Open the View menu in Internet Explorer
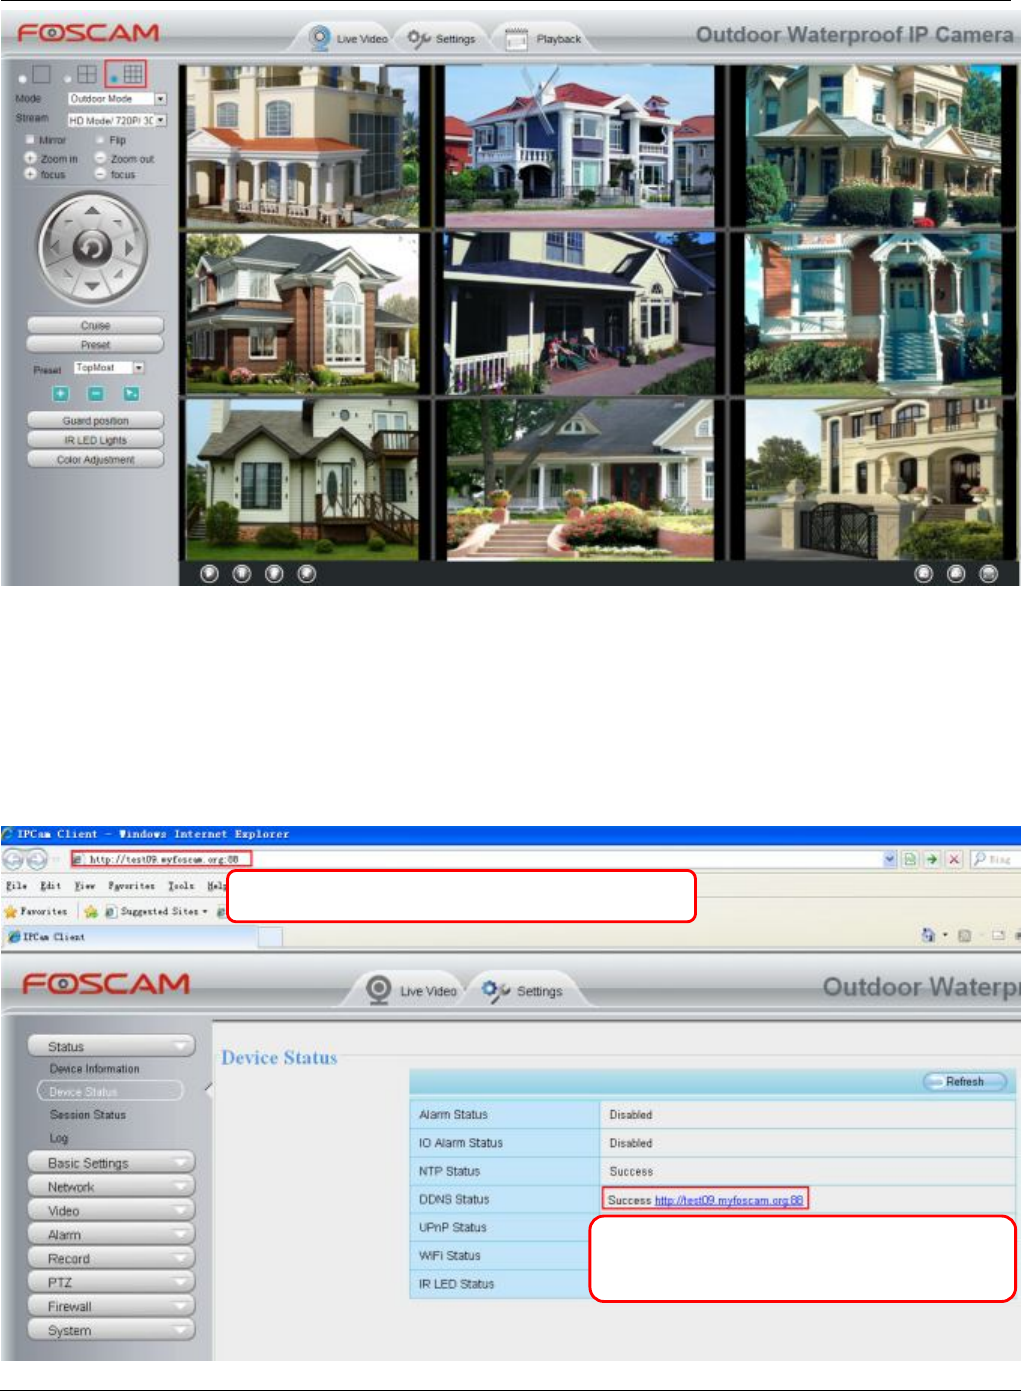 point(84,886)
